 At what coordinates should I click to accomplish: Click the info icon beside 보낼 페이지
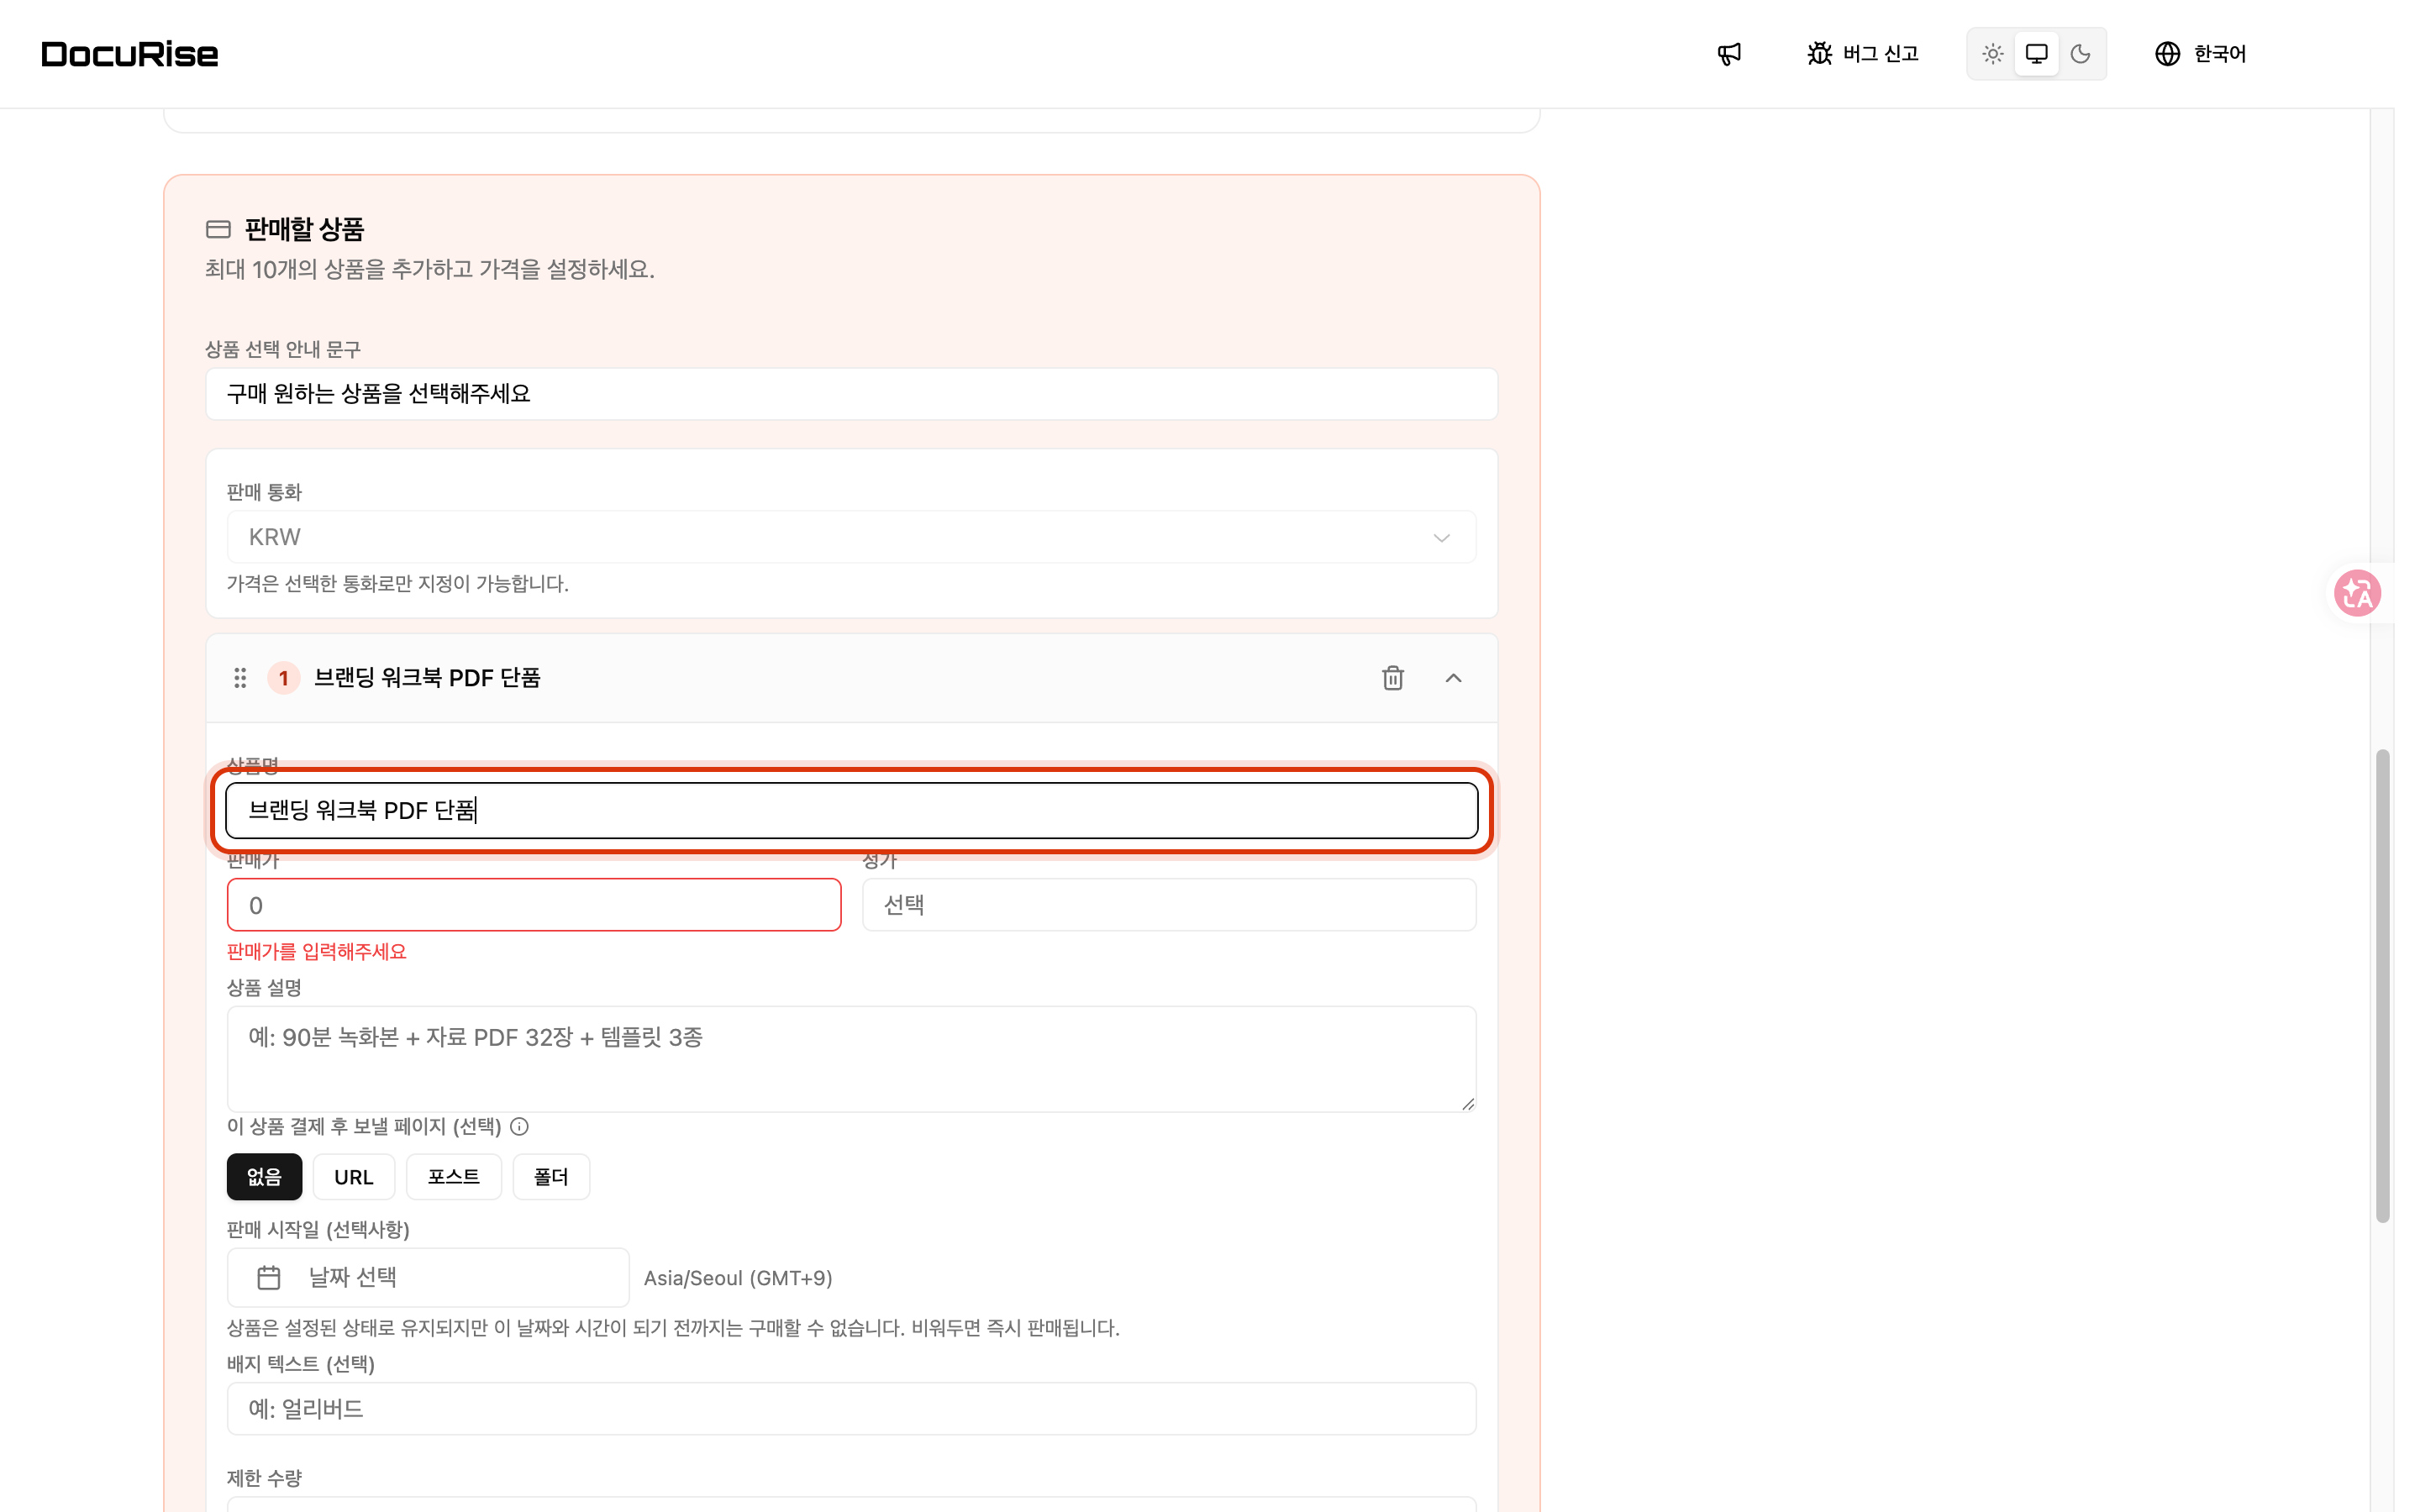click(519, 1126)
